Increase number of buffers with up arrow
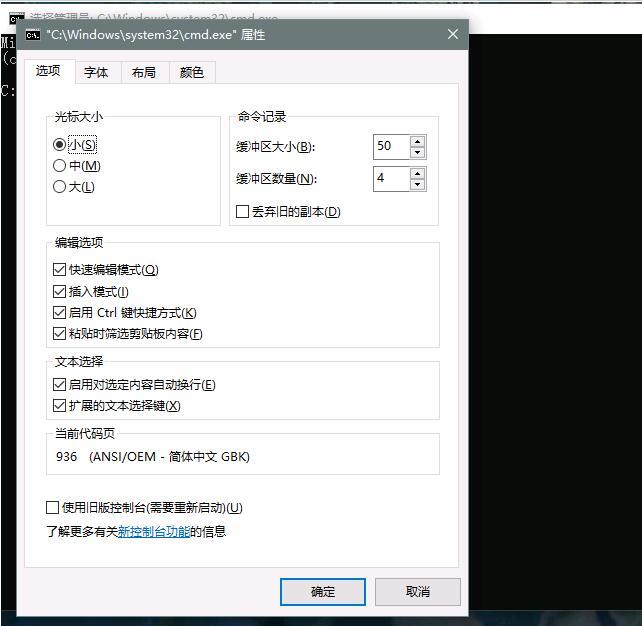 click(x=417, y=173)
